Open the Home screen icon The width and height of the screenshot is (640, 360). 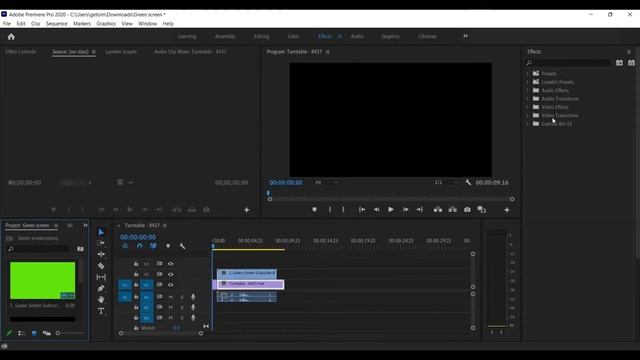coord(11,36)
